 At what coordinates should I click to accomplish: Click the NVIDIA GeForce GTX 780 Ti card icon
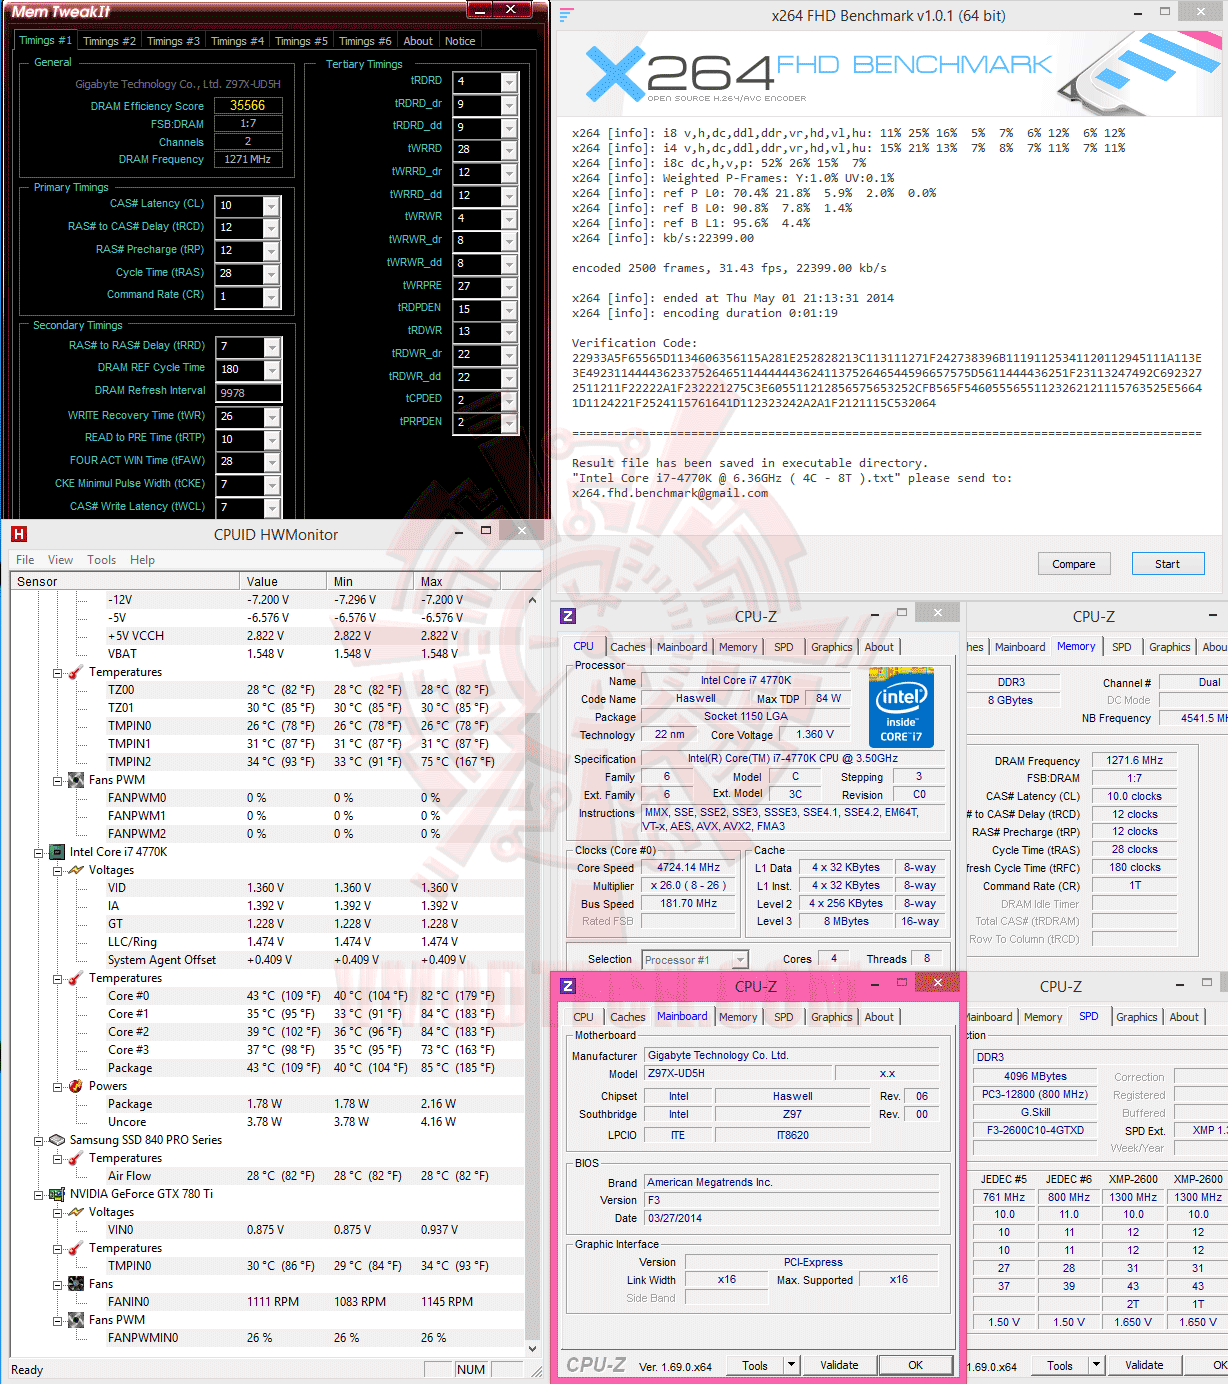point(57,1194)
